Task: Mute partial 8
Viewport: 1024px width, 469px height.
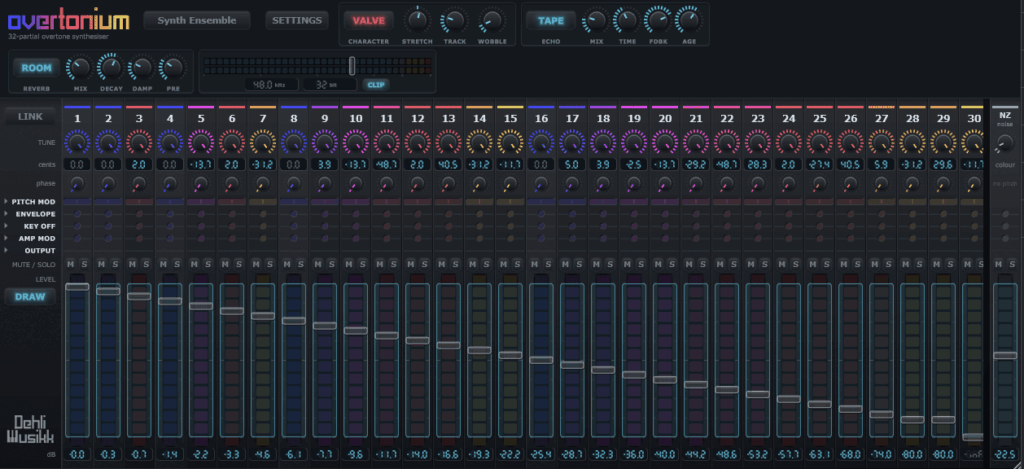Action: point(287,264)
